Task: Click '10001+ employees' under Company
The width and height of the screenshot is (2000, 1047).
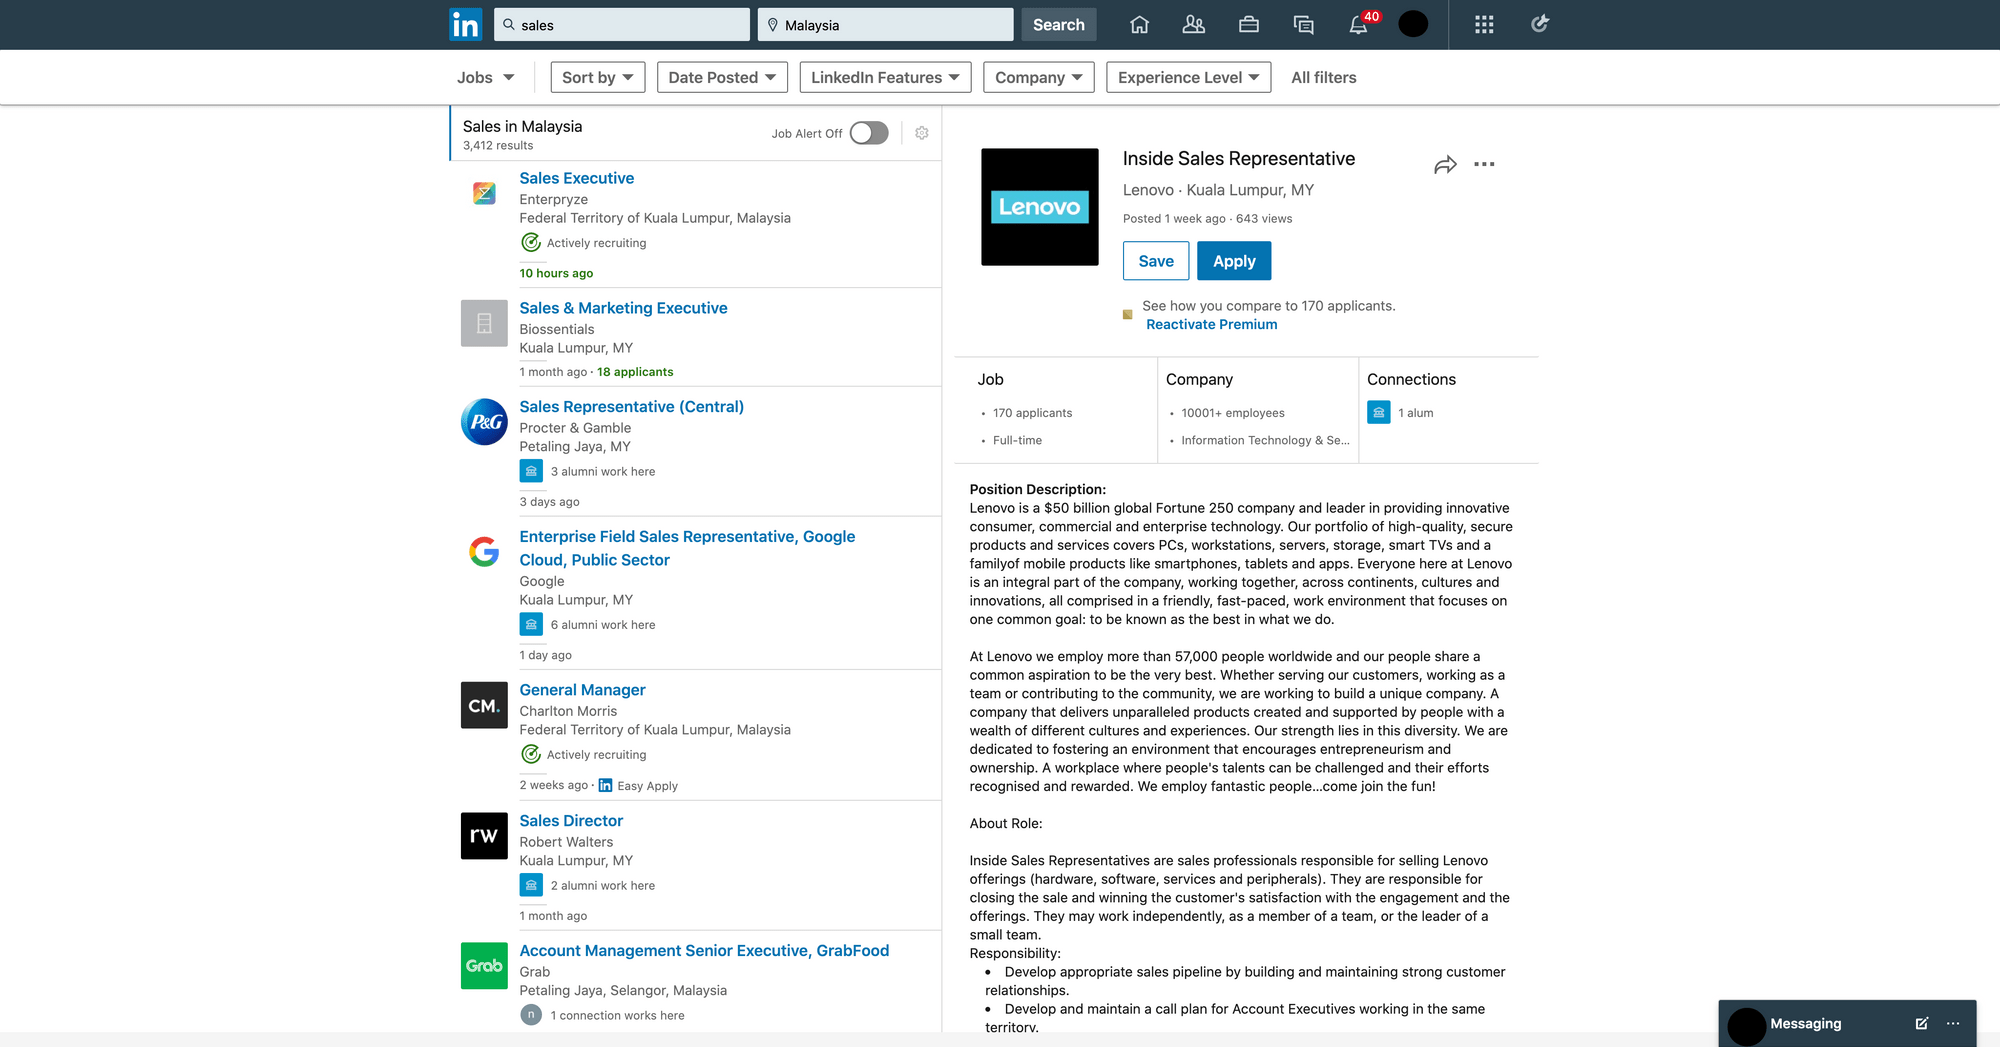Action: click(1233, 412)
